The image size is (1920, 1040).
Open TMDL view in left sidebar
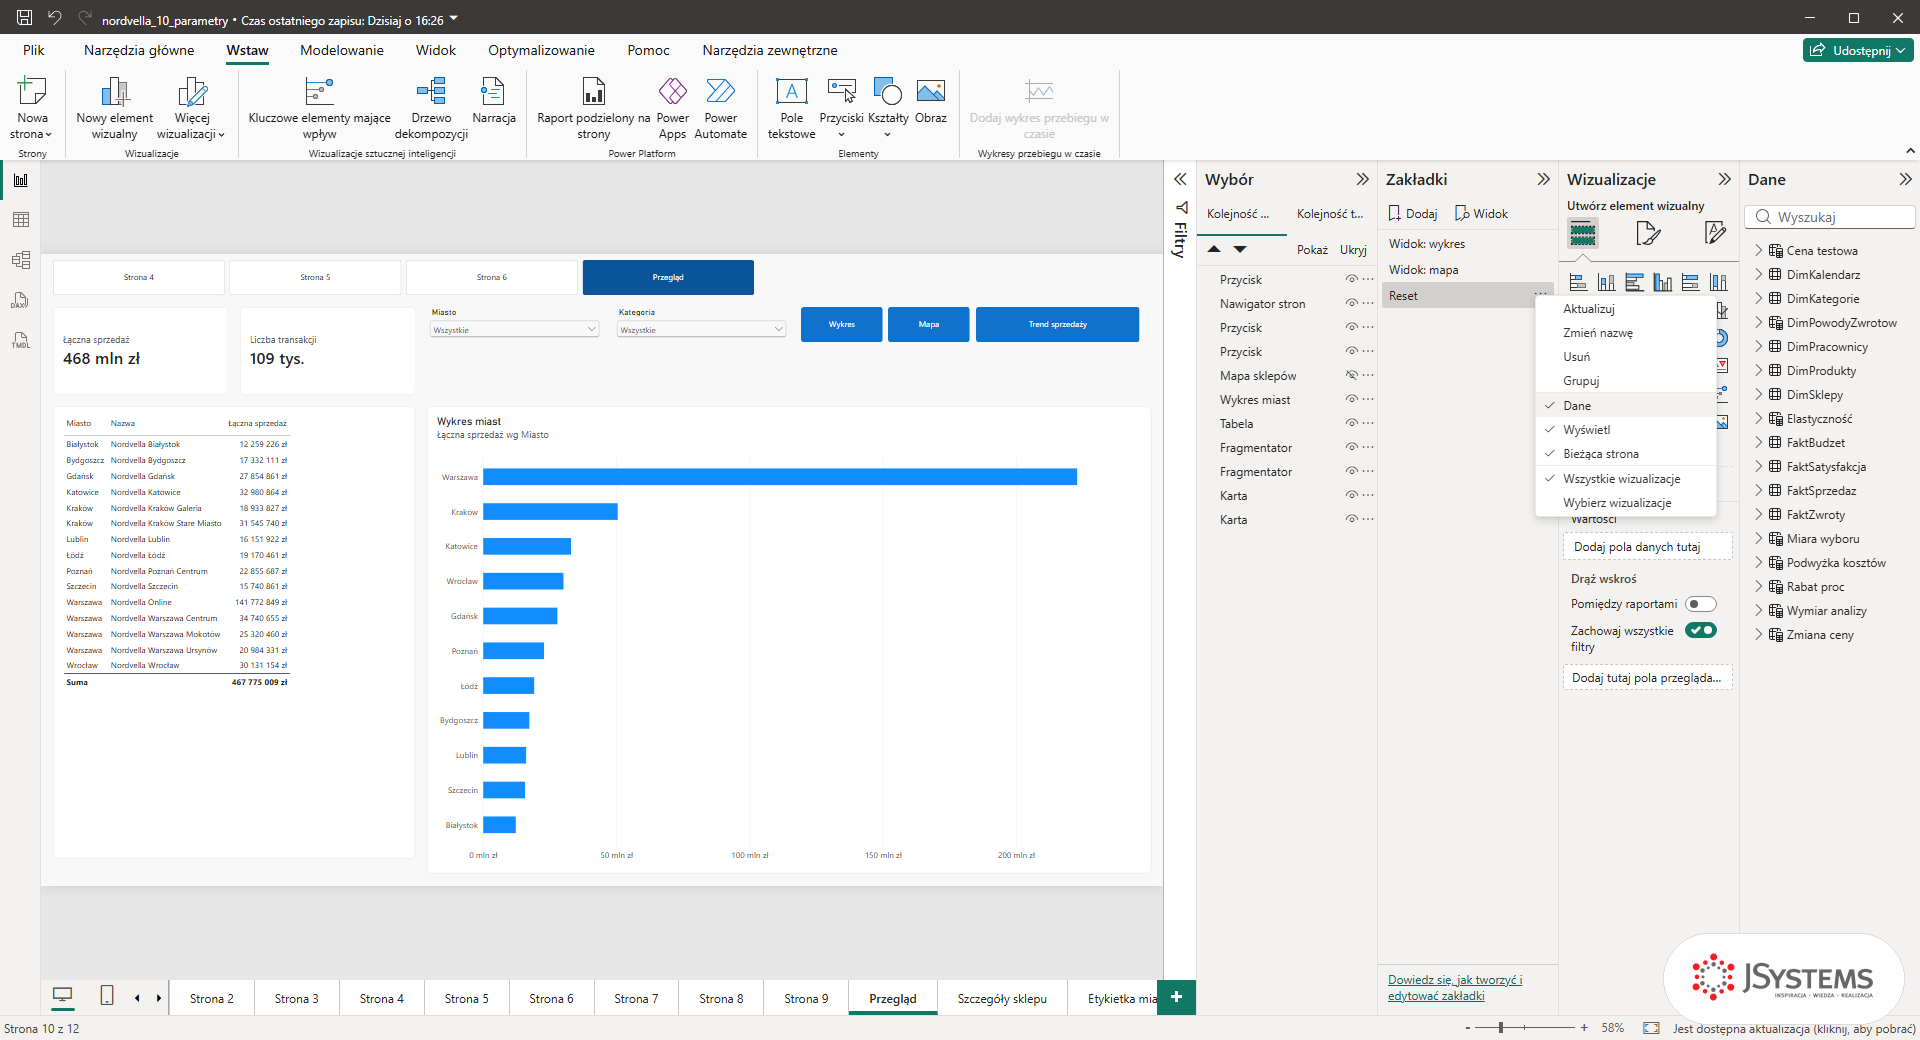(x=20, y=340)
